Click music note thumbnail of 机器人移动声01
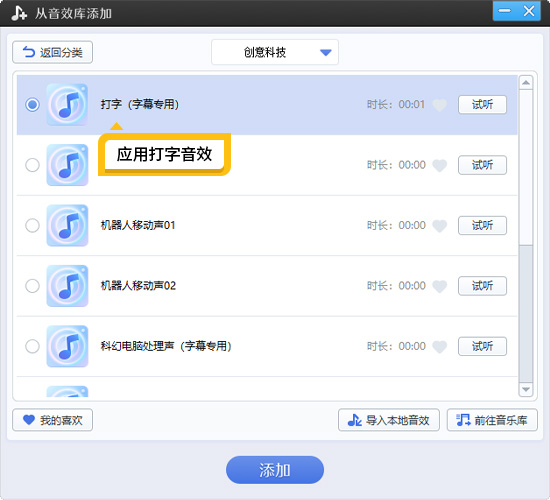550x500 pixels. [67, 225]
